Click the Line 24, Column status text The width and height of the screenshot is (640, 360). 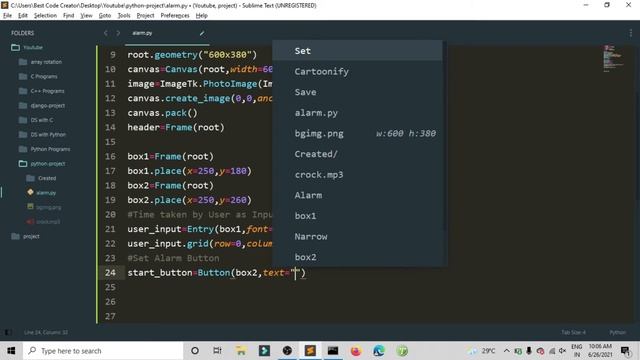click(x=46, y=332)
